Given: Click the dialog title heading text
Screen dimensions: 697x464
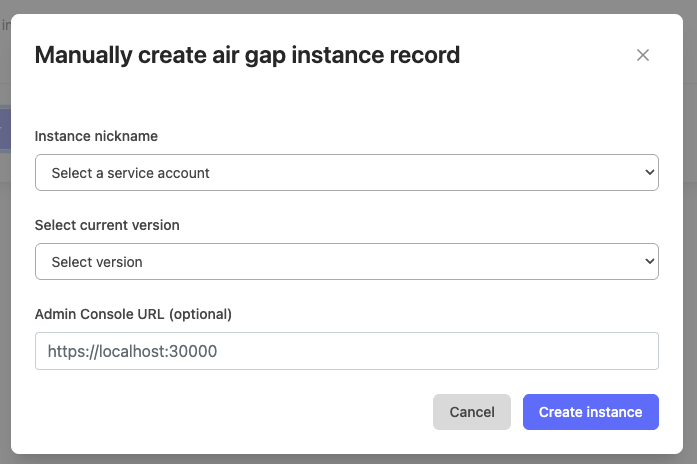Looking at the screenshot, I should [x=247, y=55].
